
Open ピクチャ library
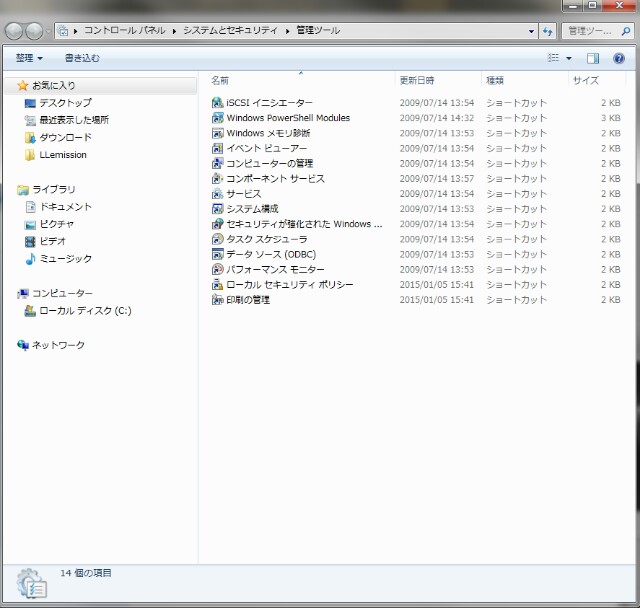point(57,224)
